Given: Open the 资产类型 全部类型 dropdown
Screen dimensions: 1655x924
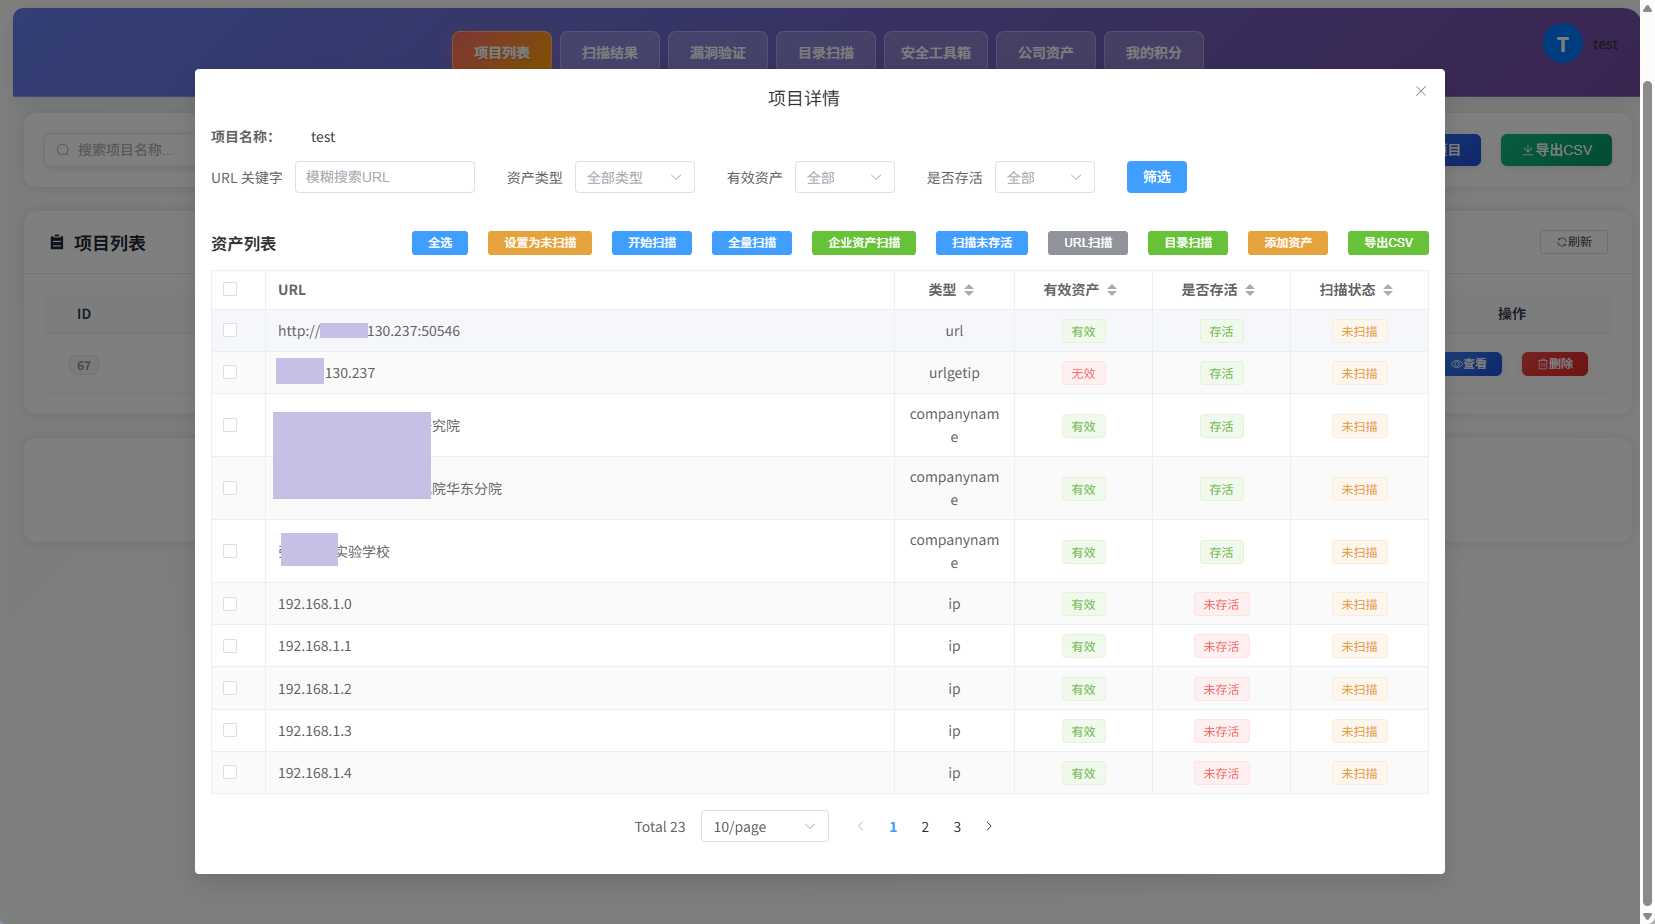Looking at the screenshot, I should tap(635, 177).
